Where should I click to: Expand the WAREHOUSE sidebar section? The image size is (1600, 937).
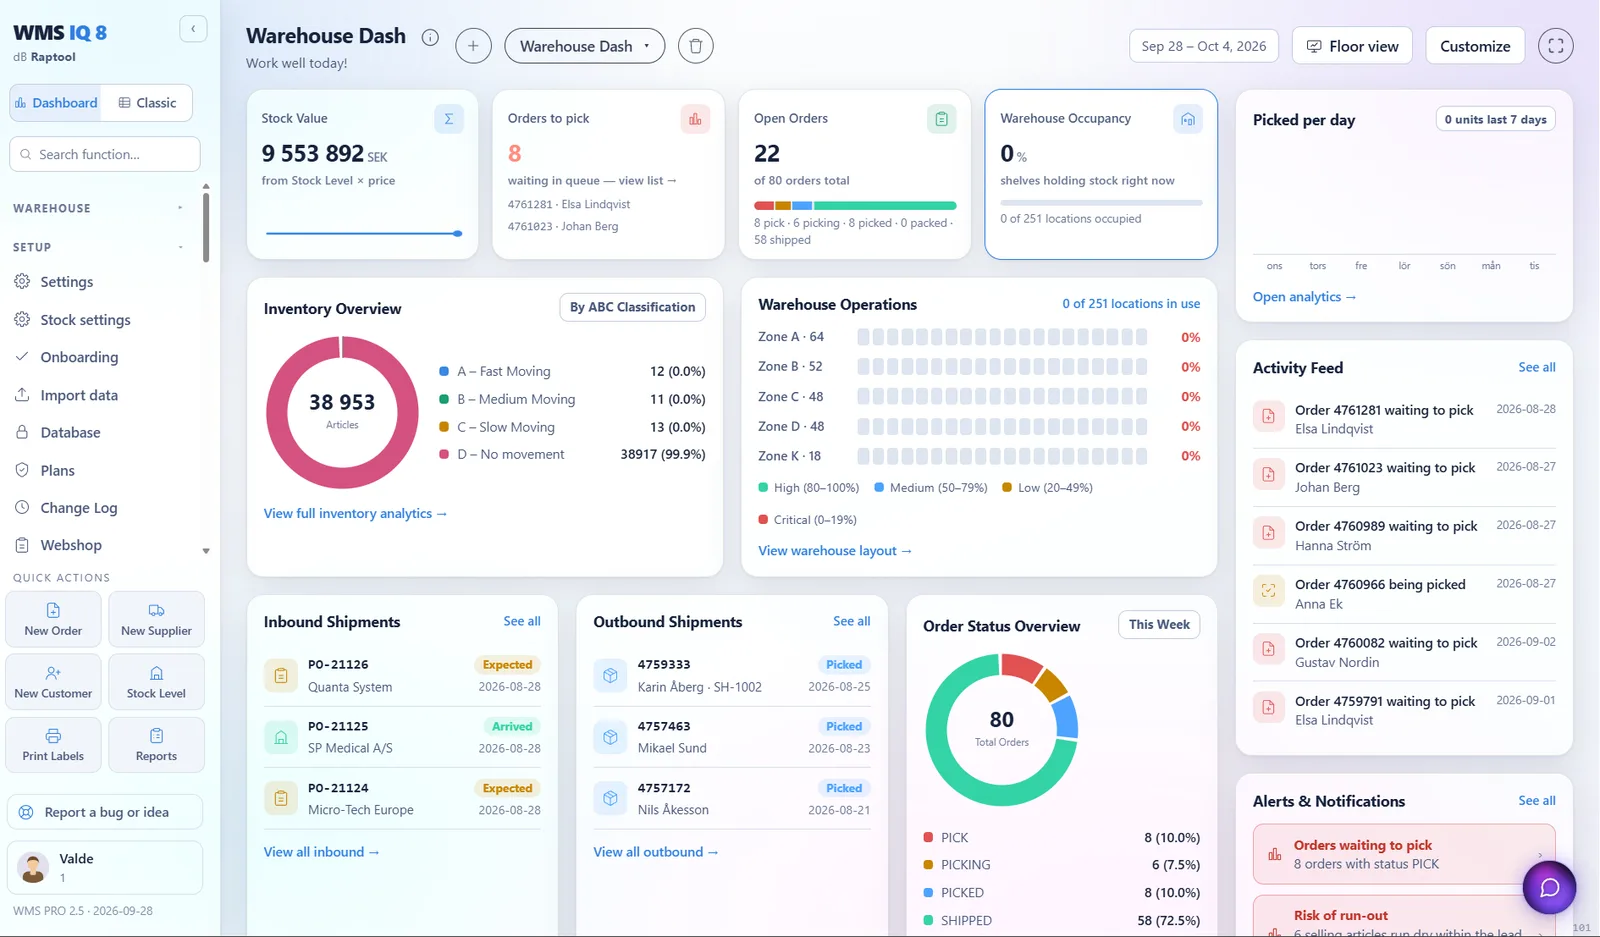pos(99,208)
